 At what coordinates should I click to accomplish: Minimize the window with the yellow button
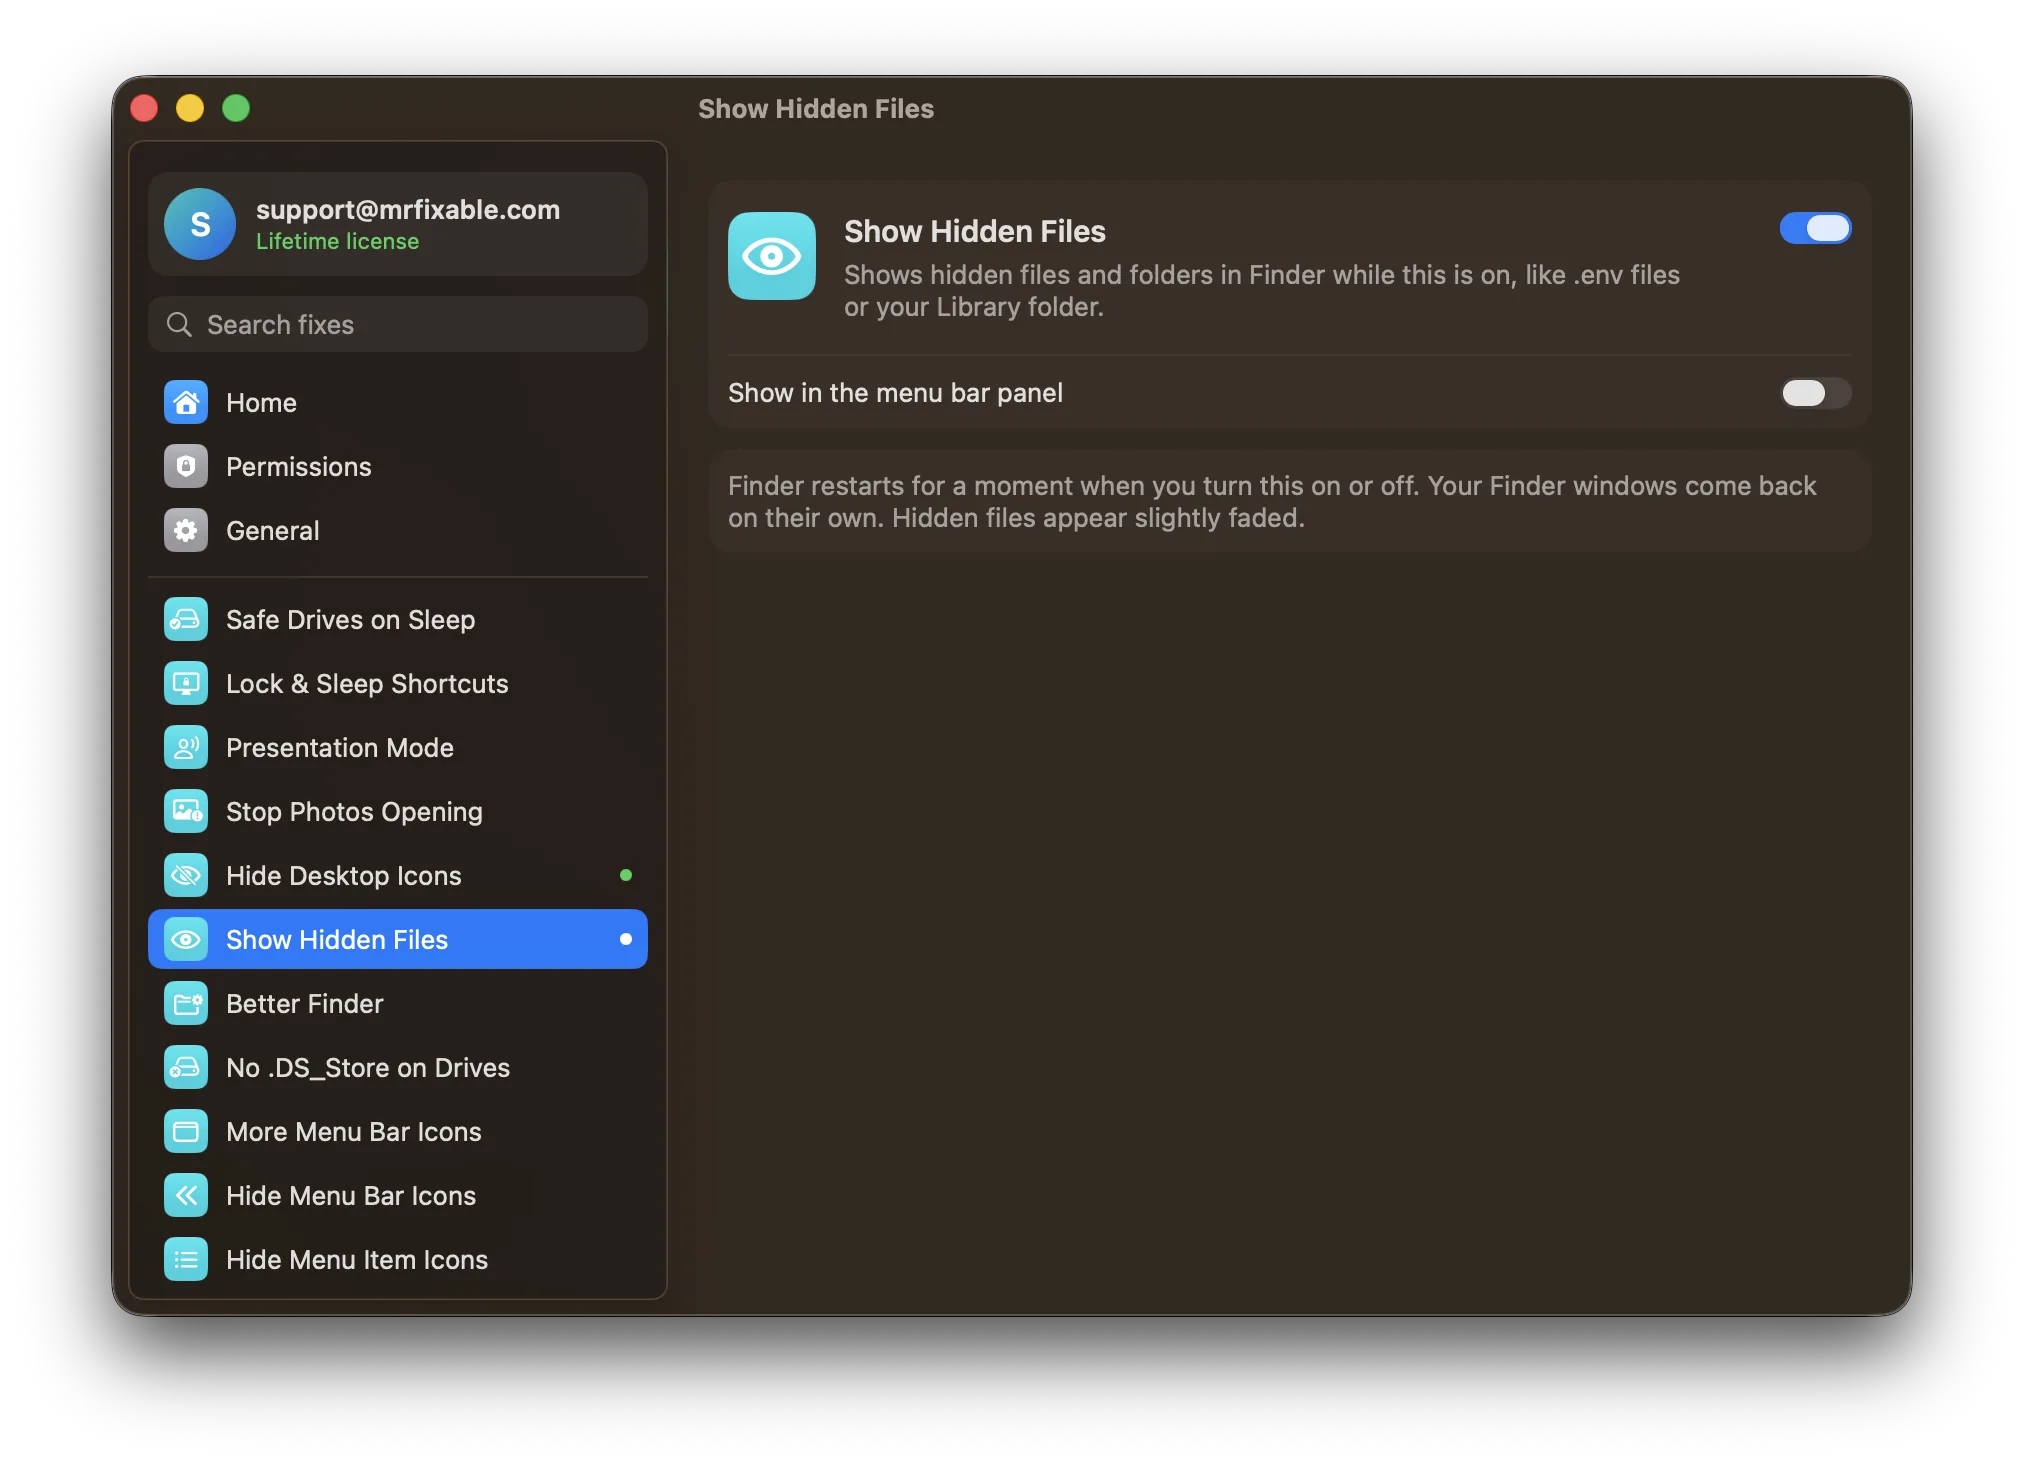190,108
